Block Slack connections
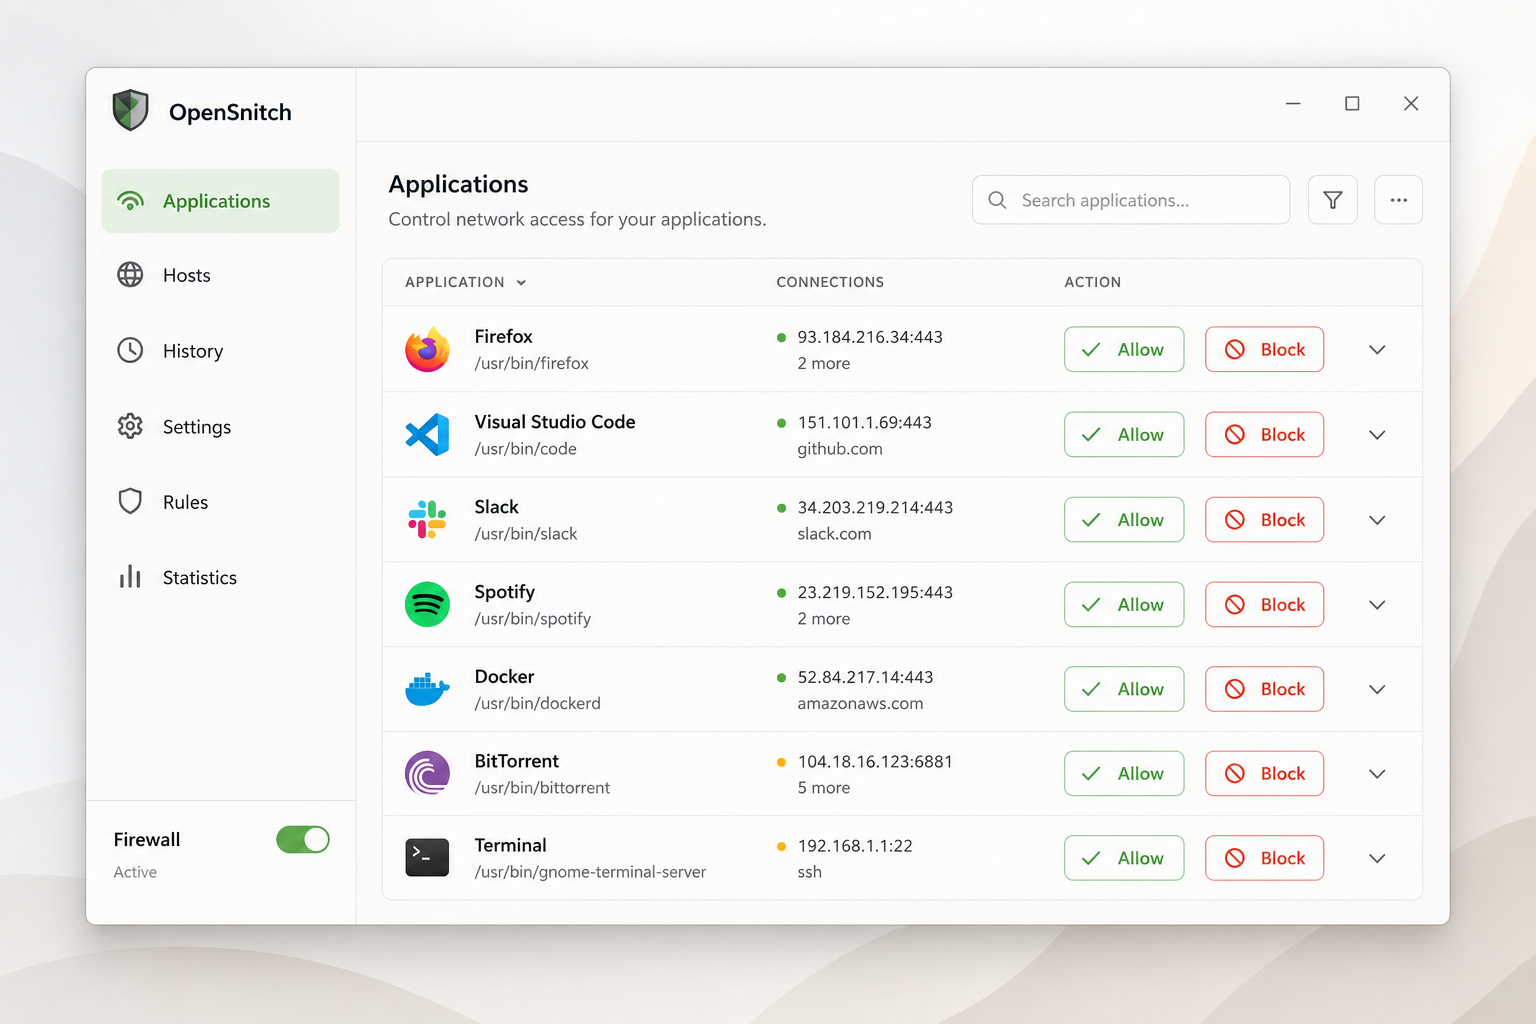This screenshot has height=1024, width=1536. [x=1264, y=519]
